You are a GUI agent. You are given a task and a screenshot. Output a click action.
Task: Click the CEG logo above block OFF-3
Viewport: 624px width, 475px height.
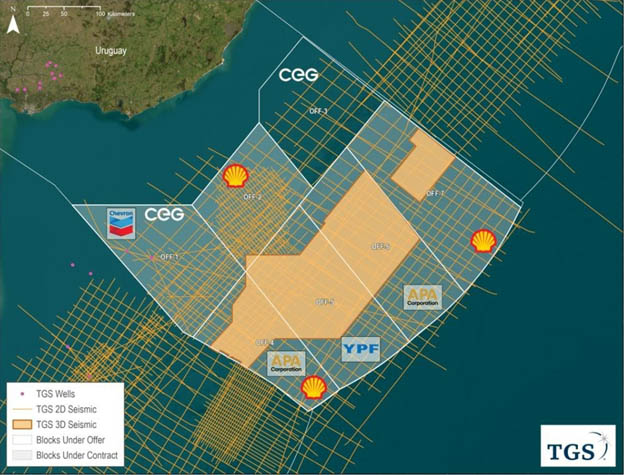click(298, 75)
